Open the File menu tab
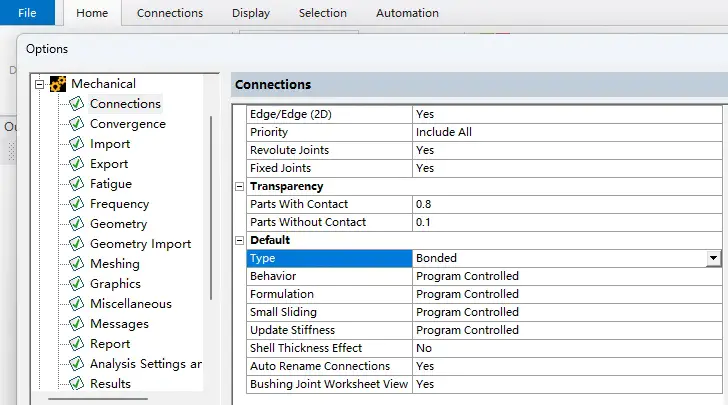728x405 pixels. (x=27, y=13)
